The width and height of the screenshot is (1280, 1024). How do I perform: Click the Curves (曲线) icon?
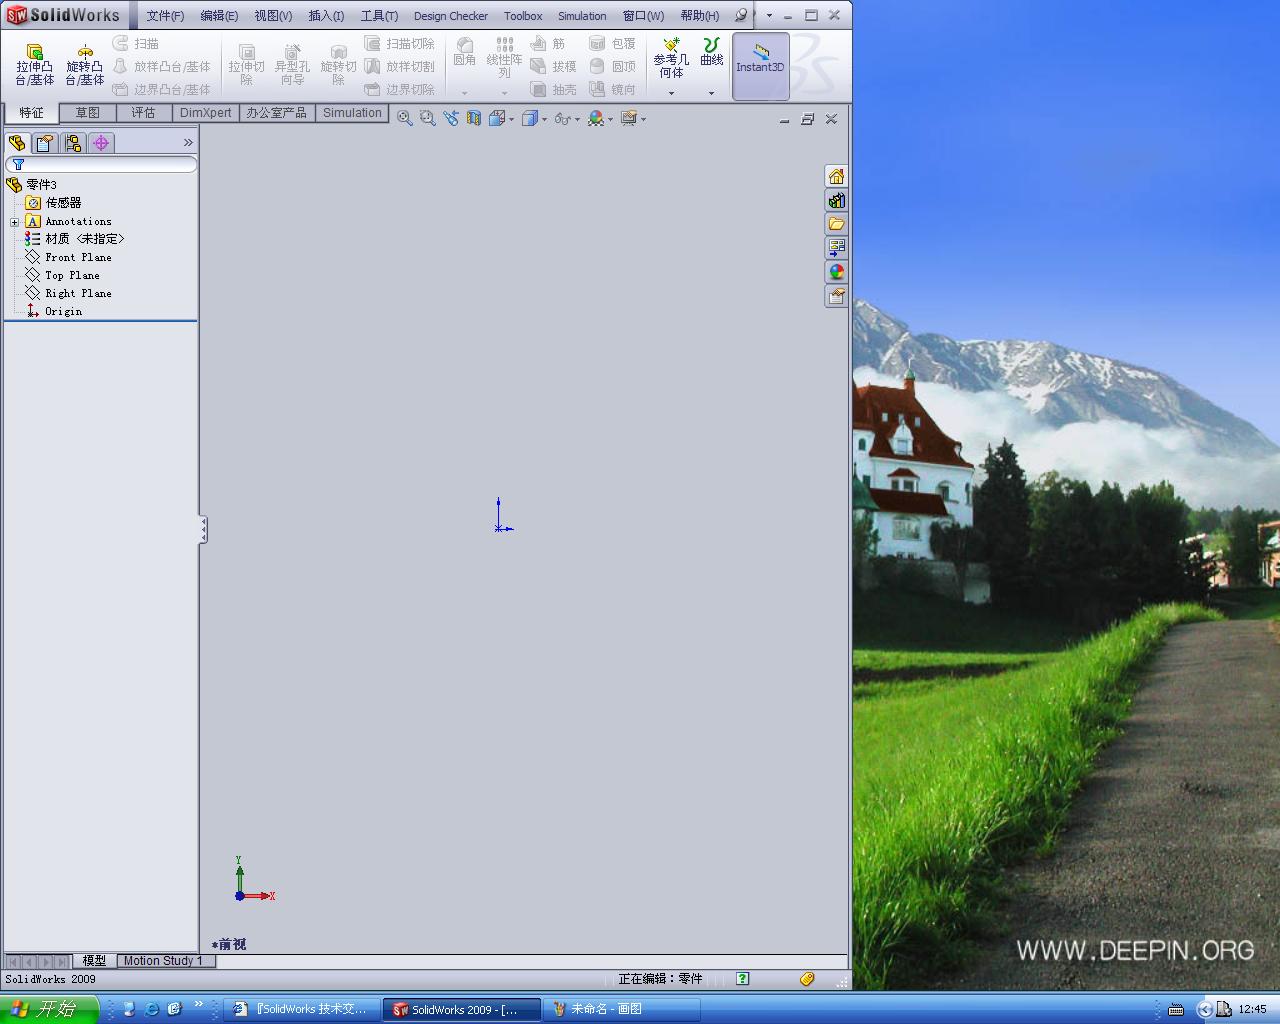711,52
